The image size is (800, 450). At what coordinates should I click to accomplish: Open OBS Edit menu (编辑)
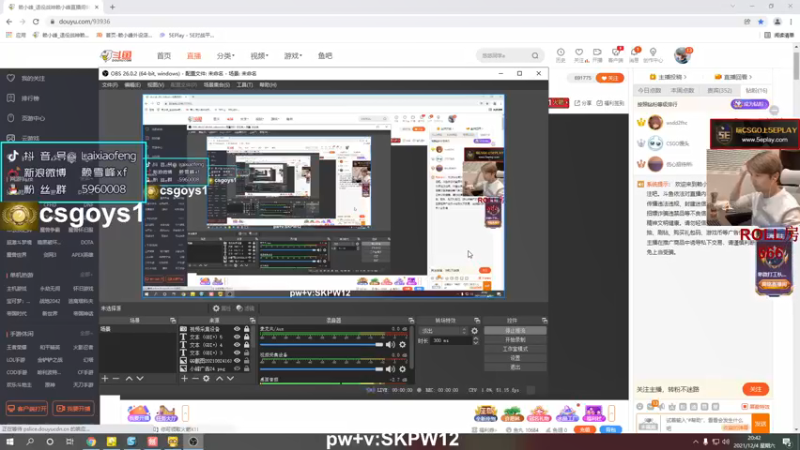[132, 85]
